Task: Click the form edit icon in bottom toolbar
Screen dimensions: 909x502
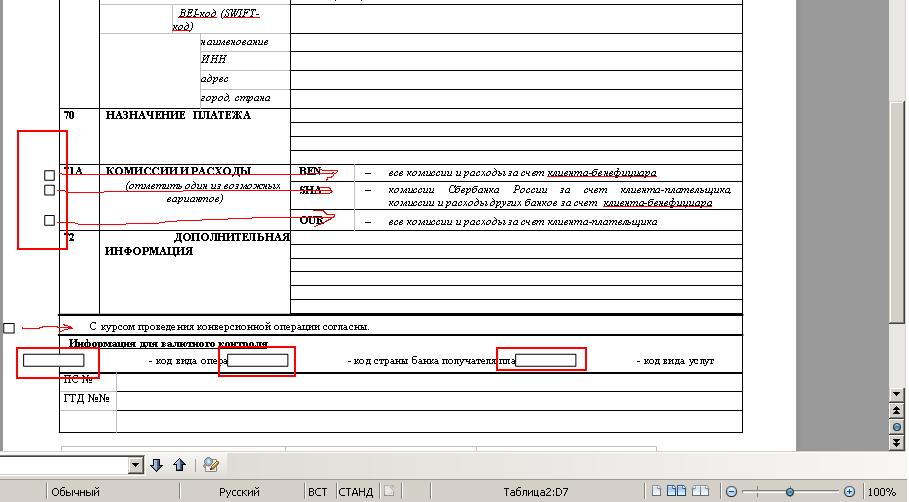Action: (x=210, y=465)
